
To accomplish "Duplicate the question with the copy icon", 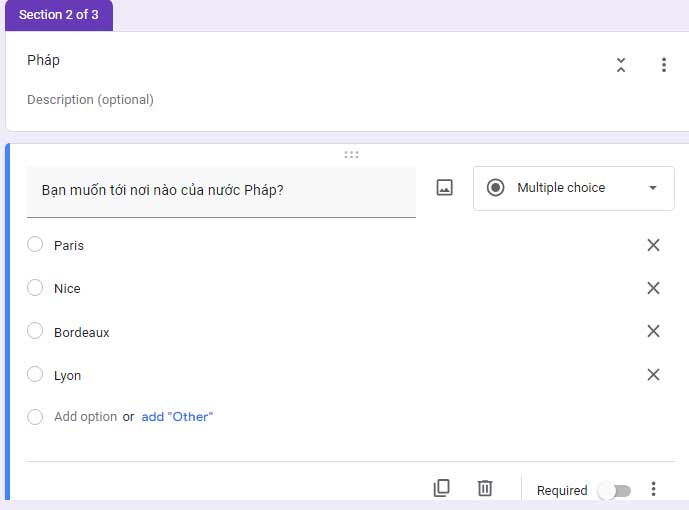I will (442, 488).
